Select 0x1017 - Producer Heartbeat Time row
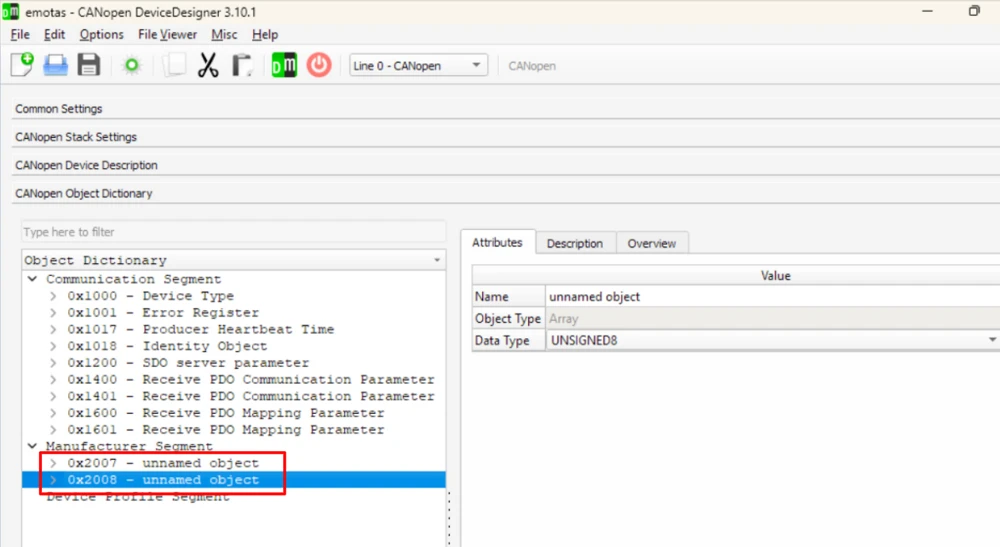 pyautogui.click(x=201, y=329)
